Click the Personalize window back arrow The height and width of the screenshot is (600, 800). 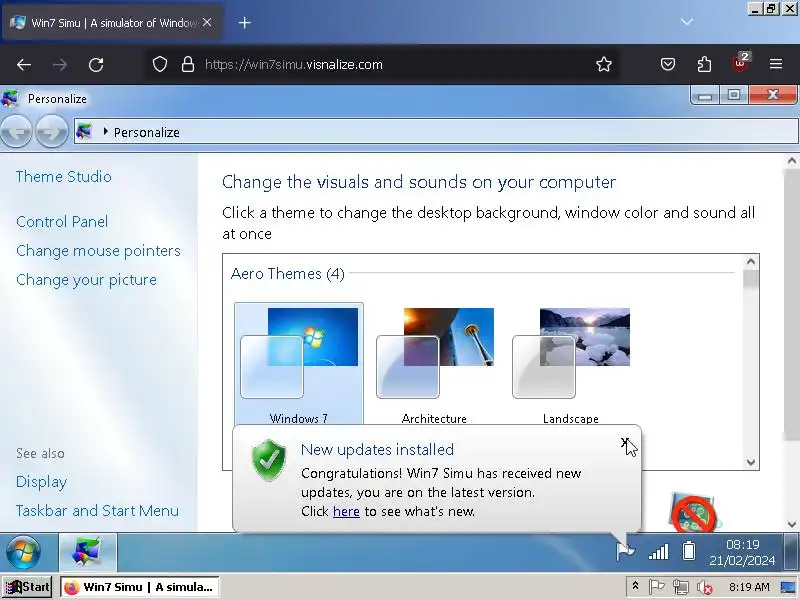pos(16,132)
